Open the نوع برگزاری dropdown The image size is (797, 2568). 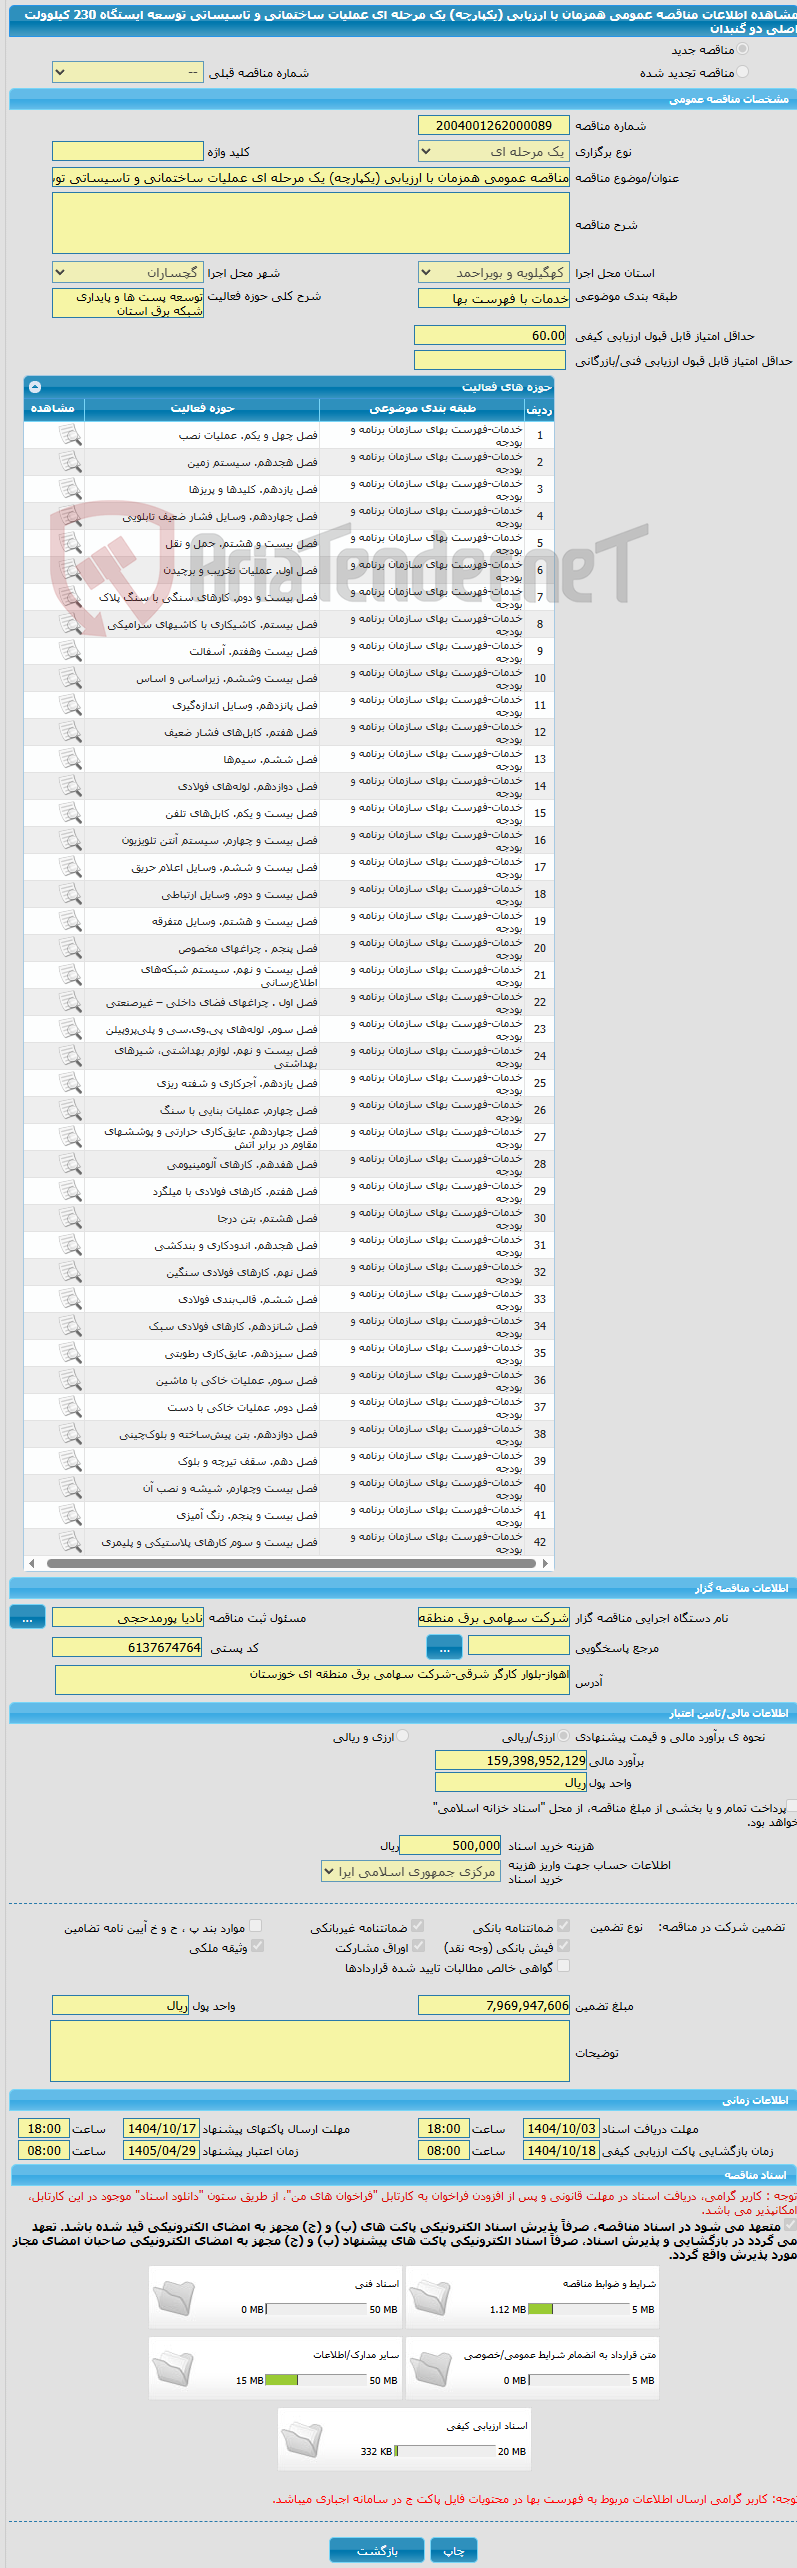point(493,151)
